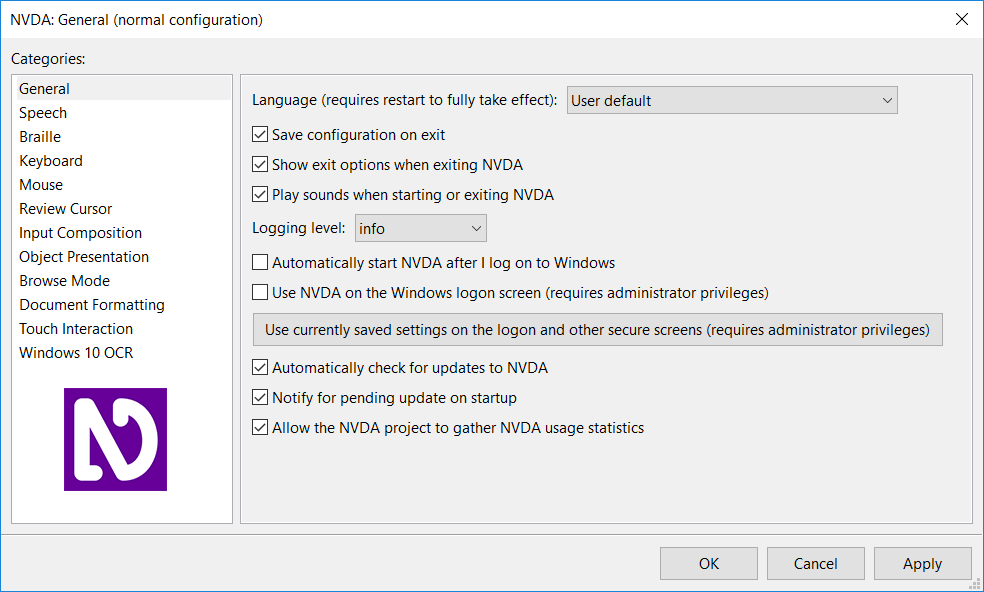Uncheck Automatically check for updates to NVDA
This screenshot has width=984, height=592.
pos(261,368)
